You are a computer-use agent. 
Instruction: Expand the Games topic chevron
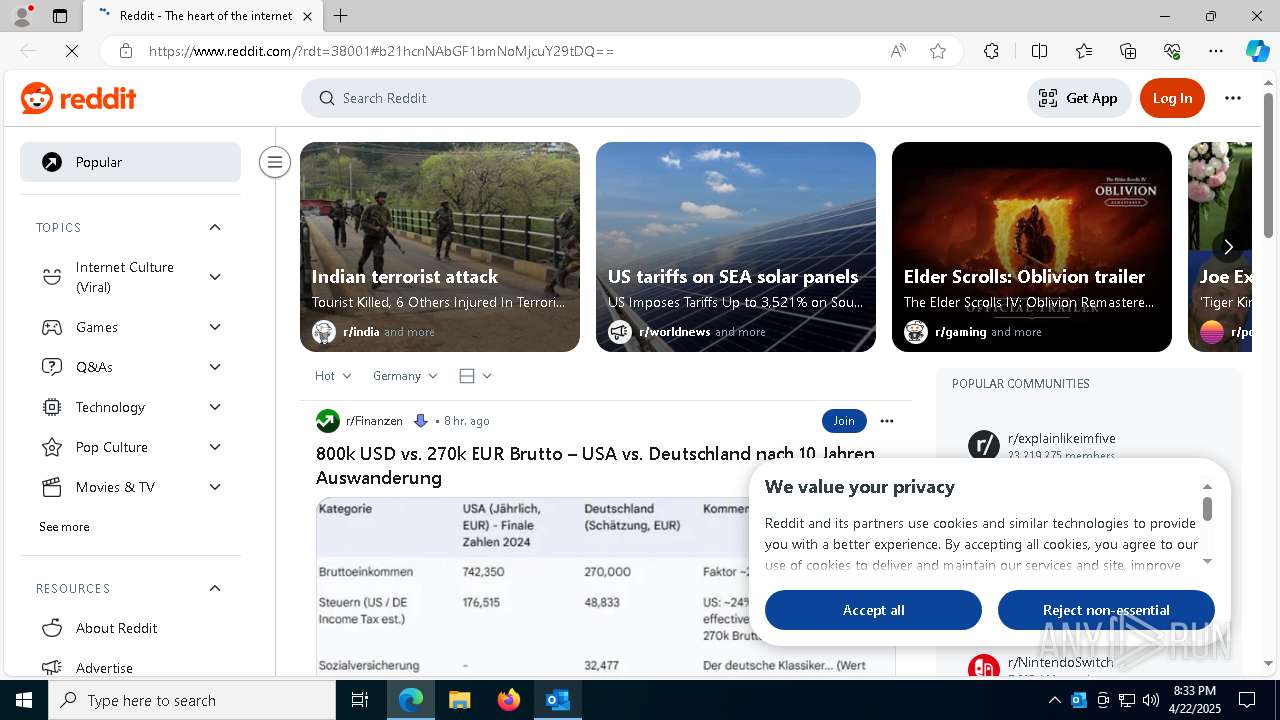[215, 327]
